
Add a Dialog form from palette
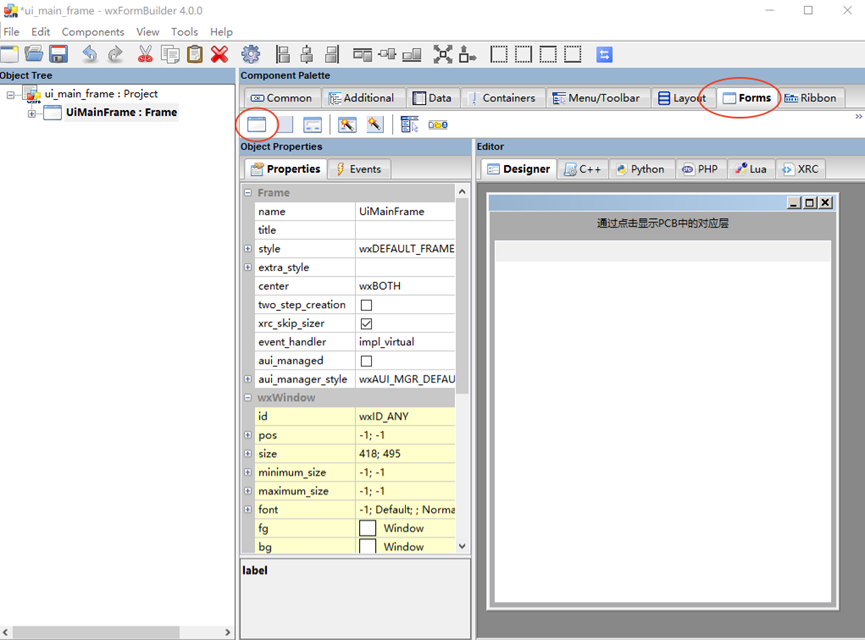point(312,125)
